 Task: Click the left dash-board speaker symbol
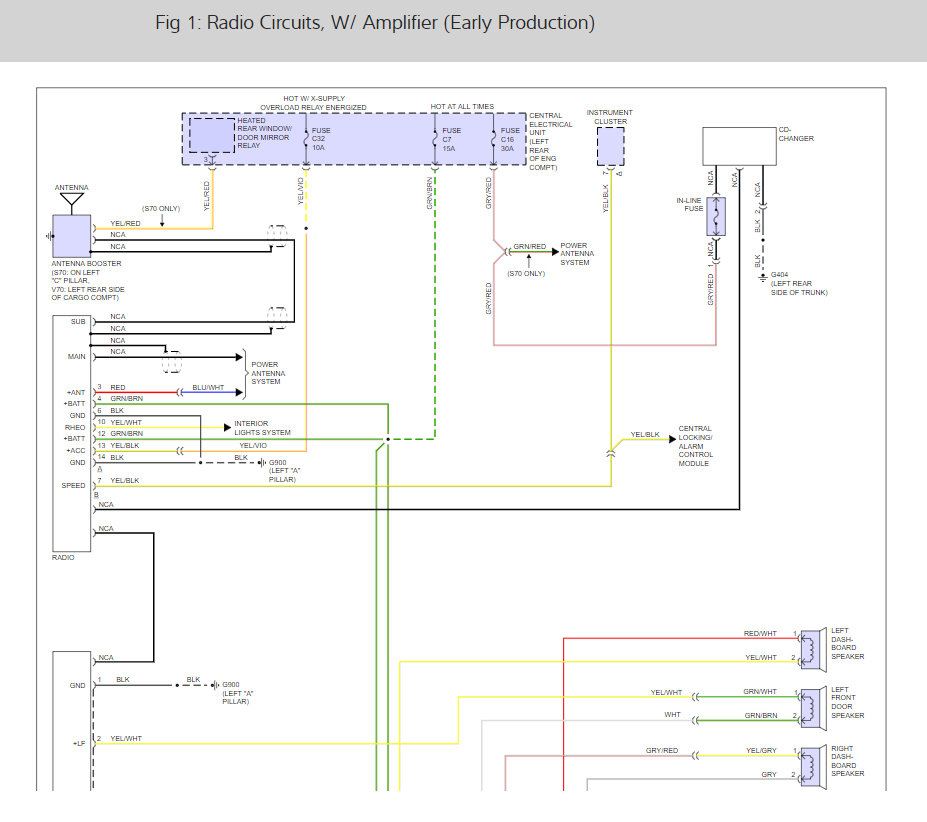pos(812,650)
